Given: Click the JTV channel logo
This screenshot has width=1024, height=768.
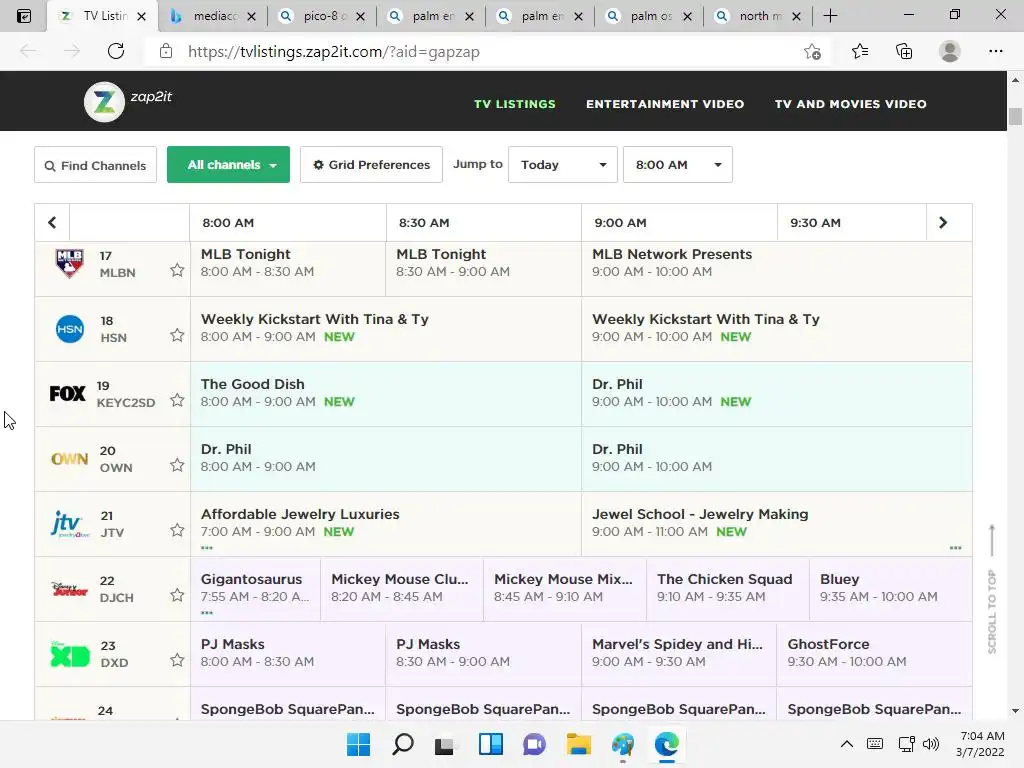Looking at the screenshot, I should (x=70, y=524).
